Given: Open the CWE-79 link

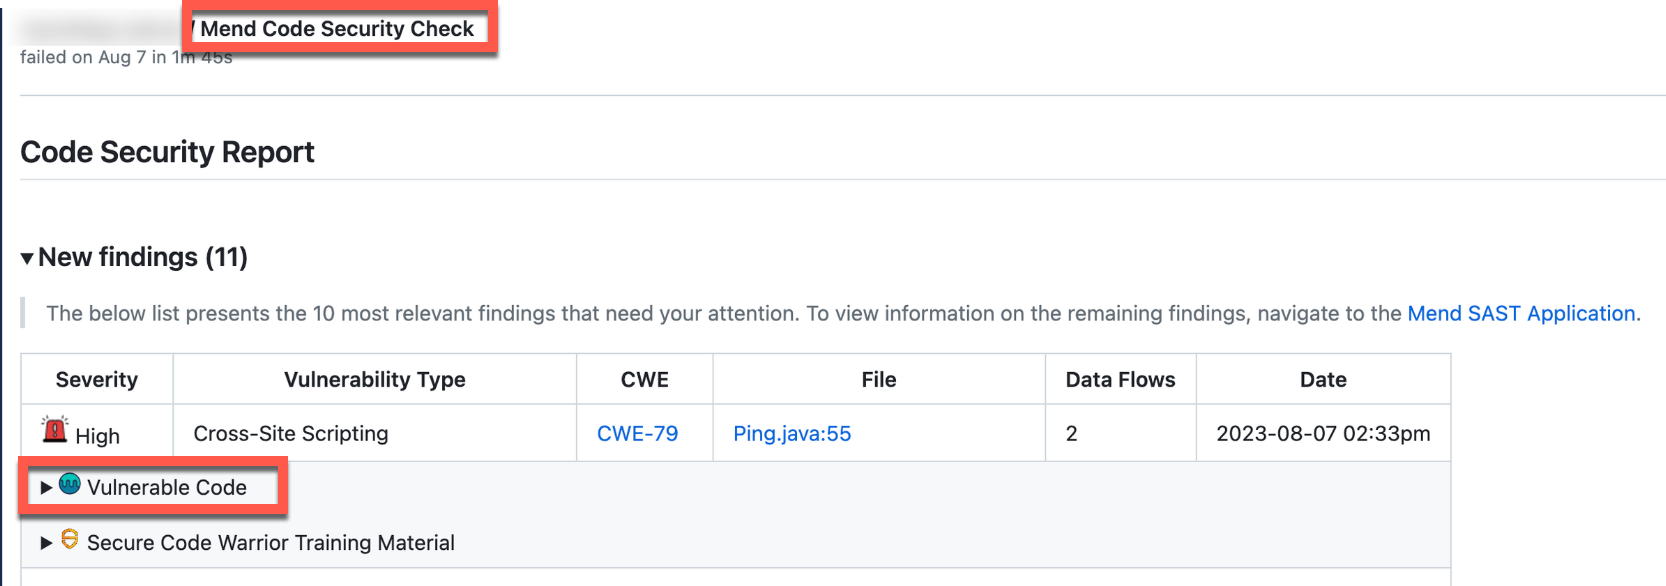Looking at the screenshot, I should (x=637, y=434).
